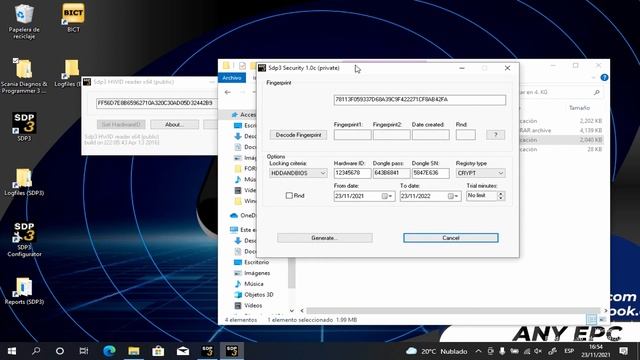The height and width of the screenshot is (360, 640).
Task: Click back arrow in File Explorer
Action: [x=228, y=92]
